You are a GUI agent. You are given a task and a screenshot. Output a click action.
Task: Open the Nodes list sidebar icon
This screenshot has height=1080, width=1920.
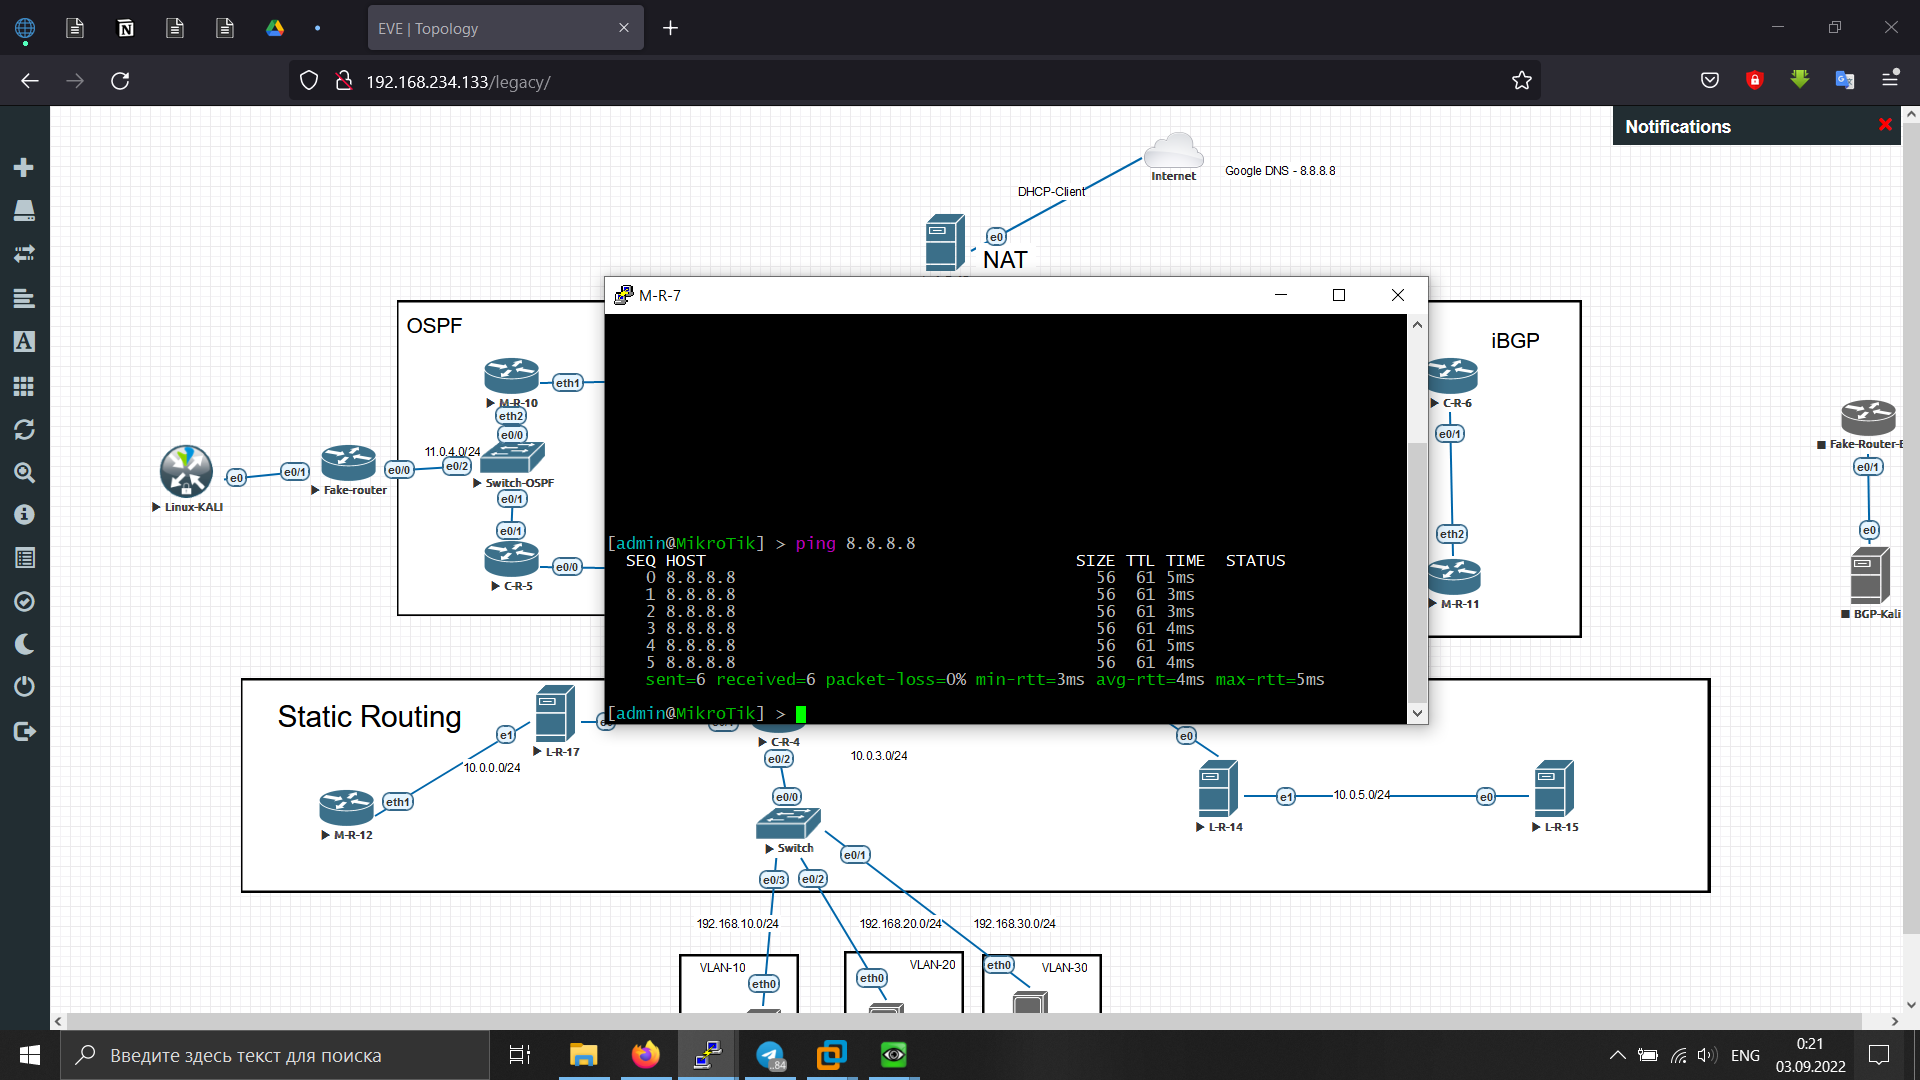[24, 210]
